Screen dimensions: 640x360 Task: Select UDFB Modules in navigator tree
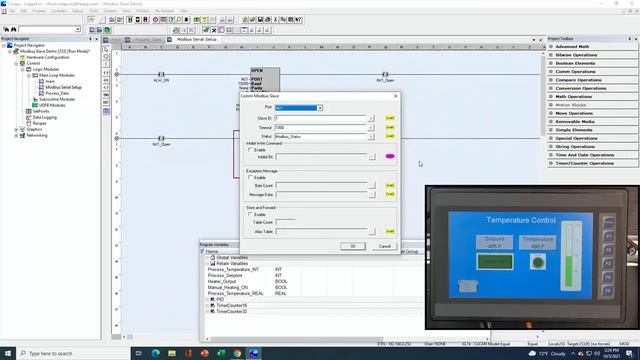(x=52, y=105)
